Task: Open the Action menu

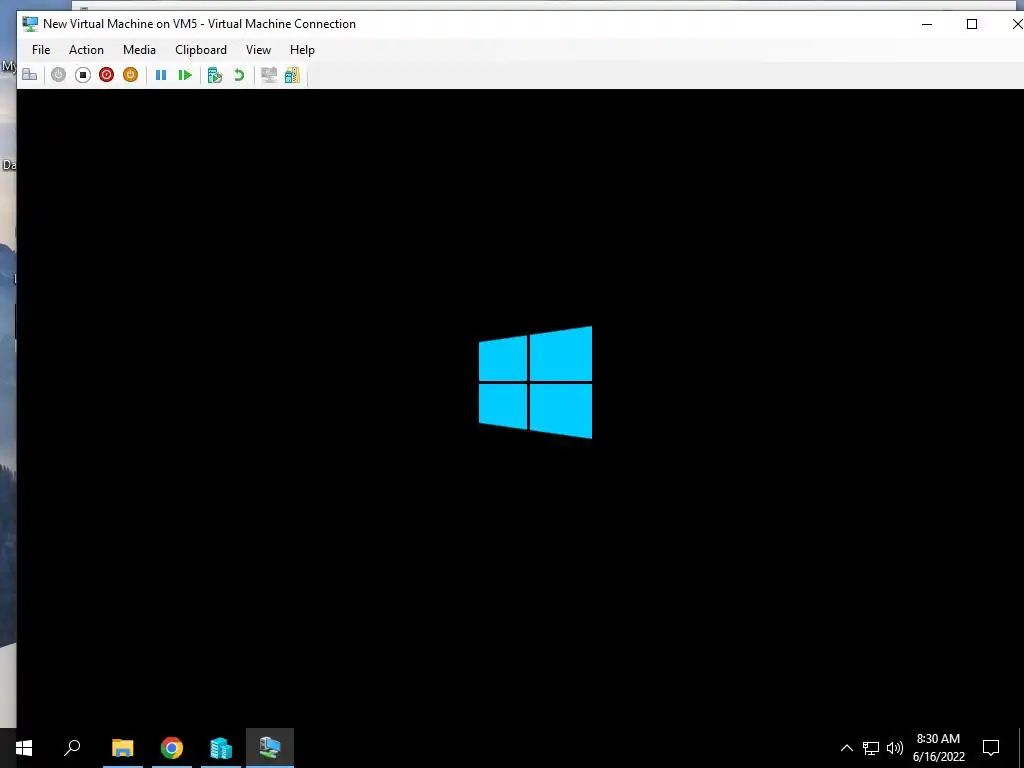Action: click(x=86, y=50)
